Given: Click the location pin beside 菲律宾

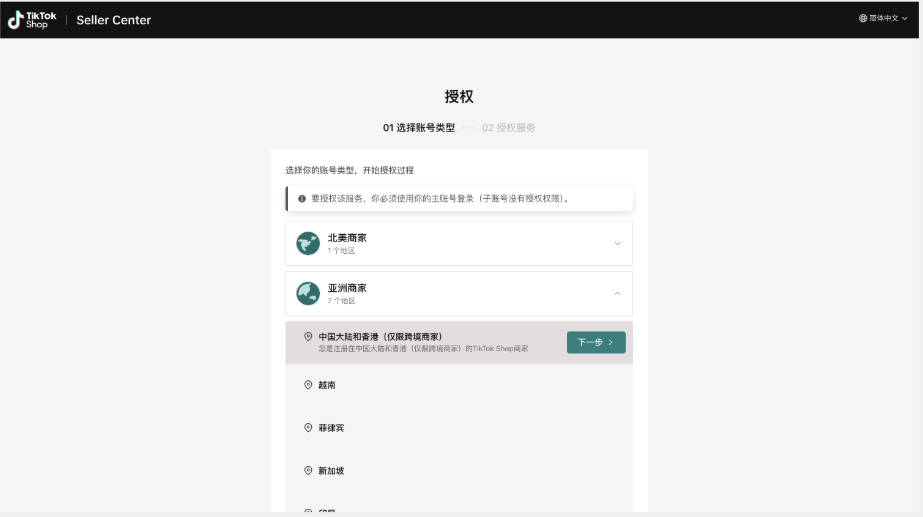Looking at the screenshot, I should [308, 427].
